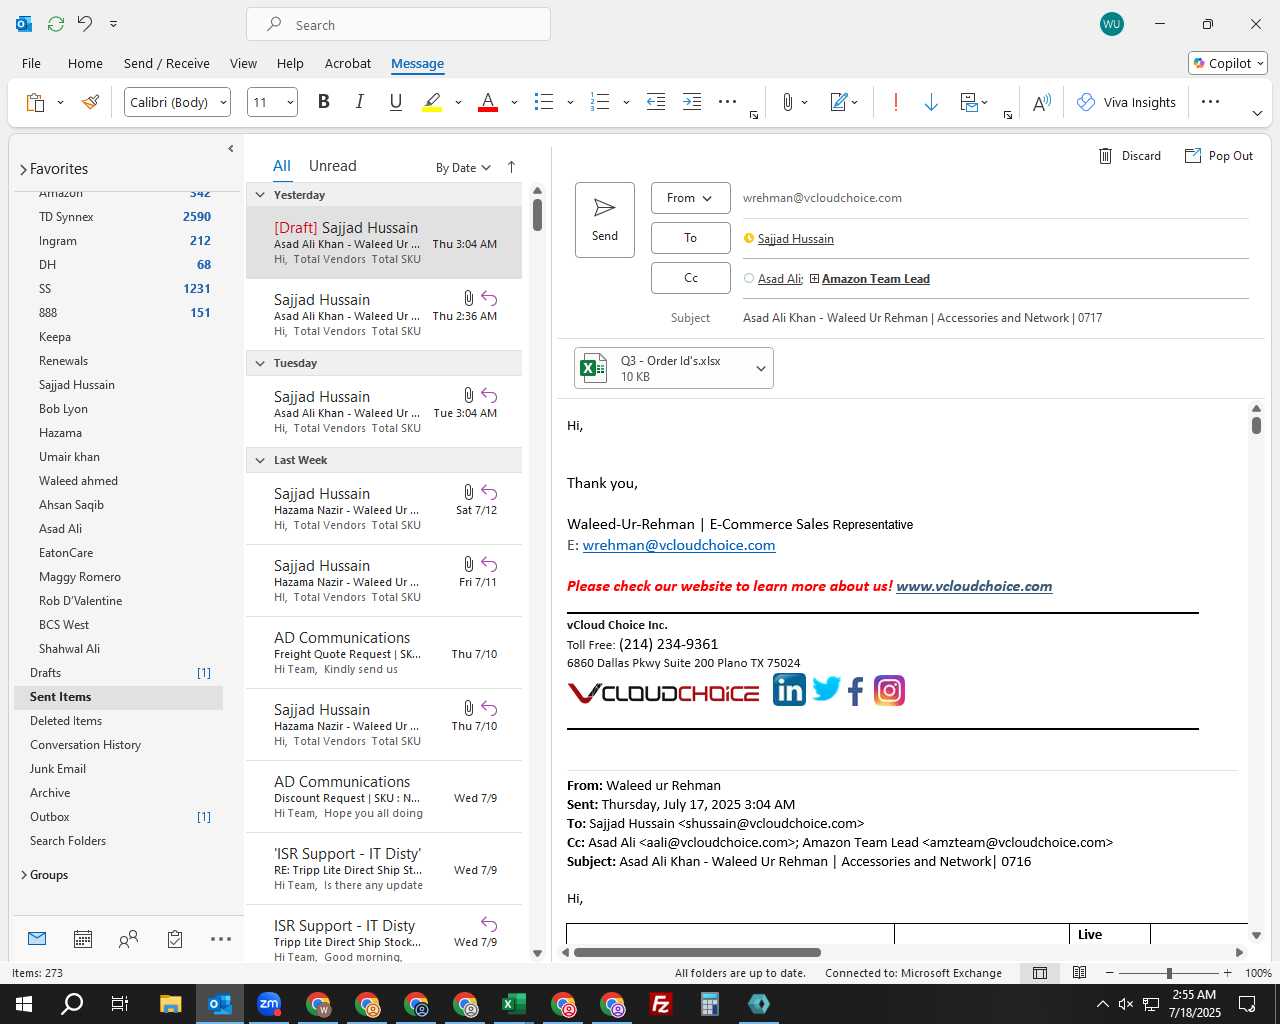Expand the Favorites folder section
Image resolution: width=1280 pixels, height=1024 pixels.
tap(23, 170)
